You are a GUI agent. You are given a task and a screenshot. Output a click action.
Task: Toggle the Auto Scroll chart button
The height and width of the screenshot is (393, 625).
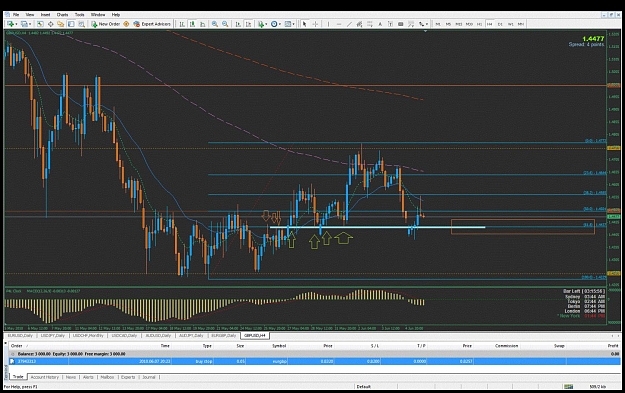pos(238,24)
